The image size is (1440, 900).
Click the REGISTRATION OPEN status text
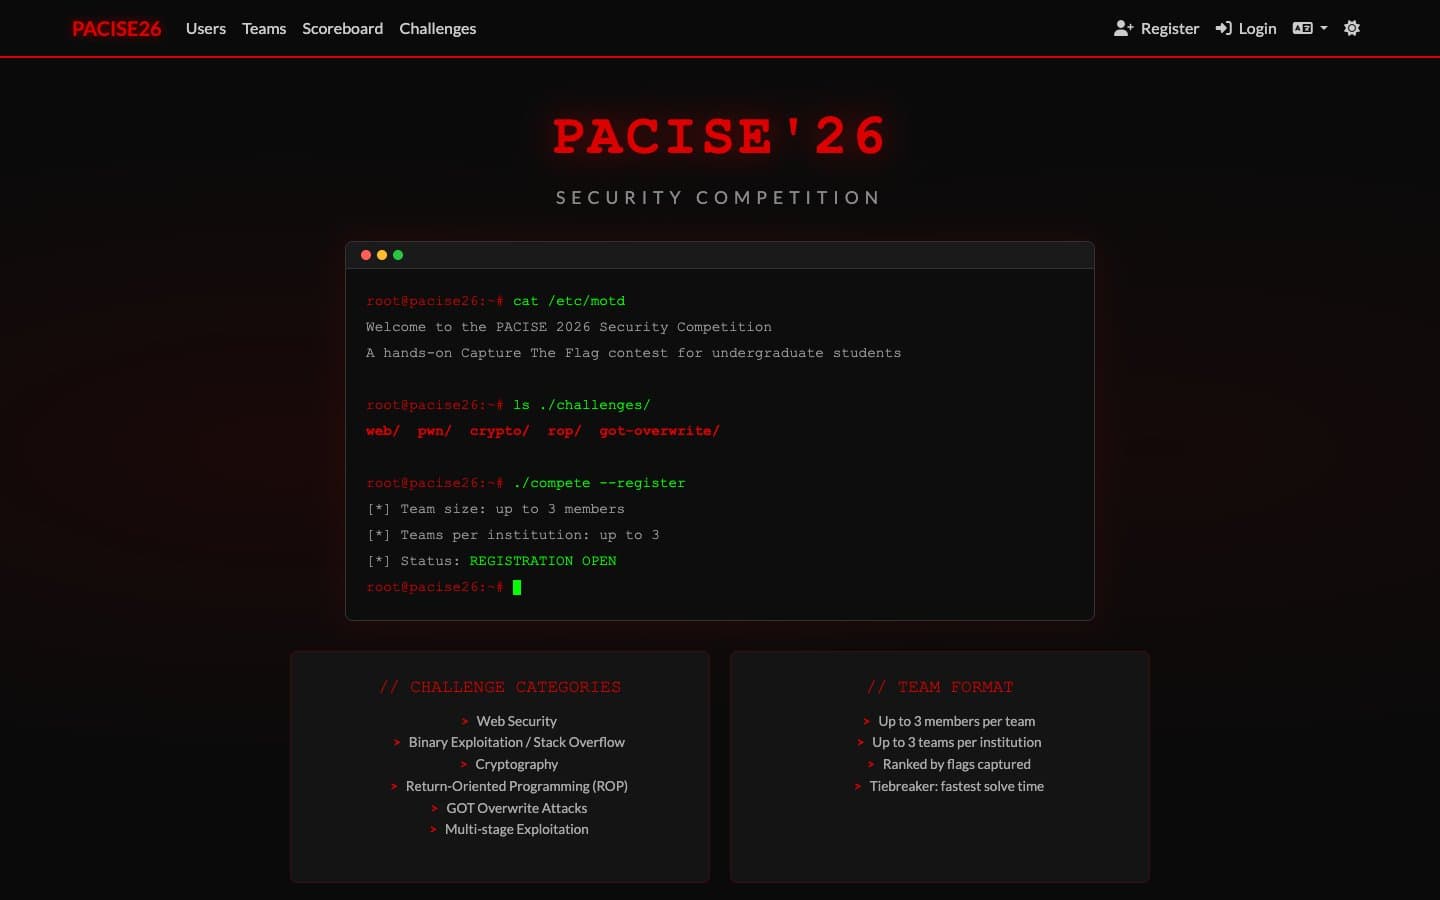(542, 561)
